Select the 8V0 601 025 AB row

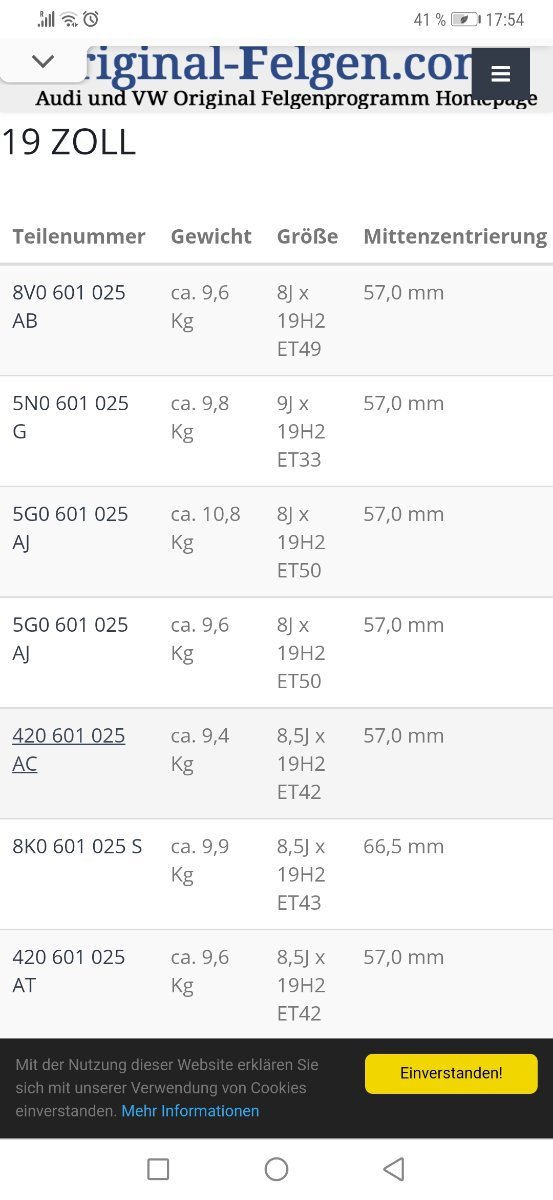click(x=276, y=321)
